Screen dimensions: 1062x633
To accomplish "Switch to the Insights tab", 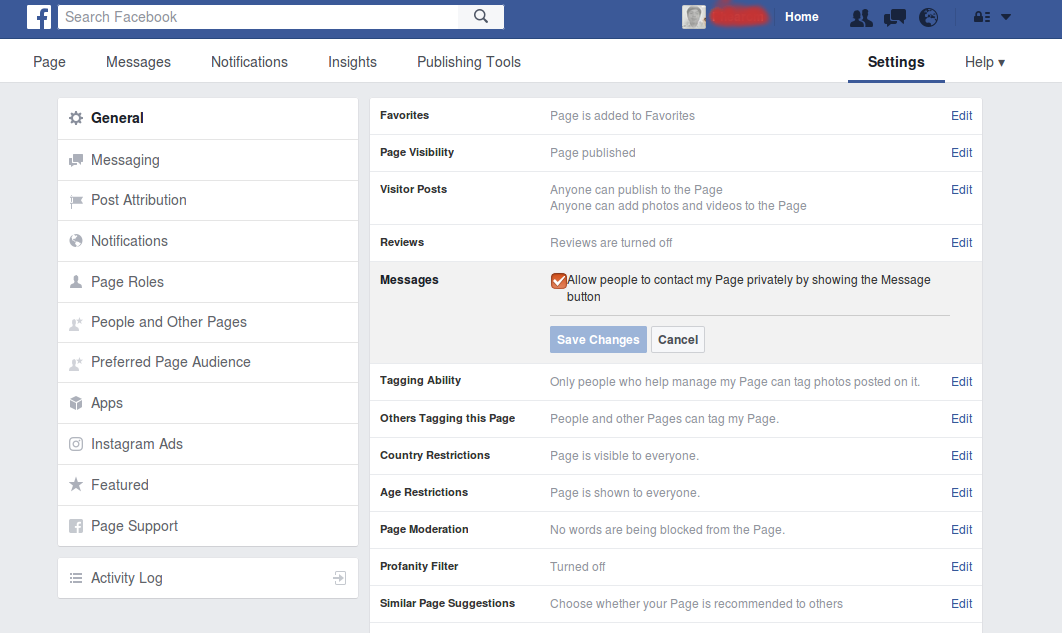I will pos(352,62).
